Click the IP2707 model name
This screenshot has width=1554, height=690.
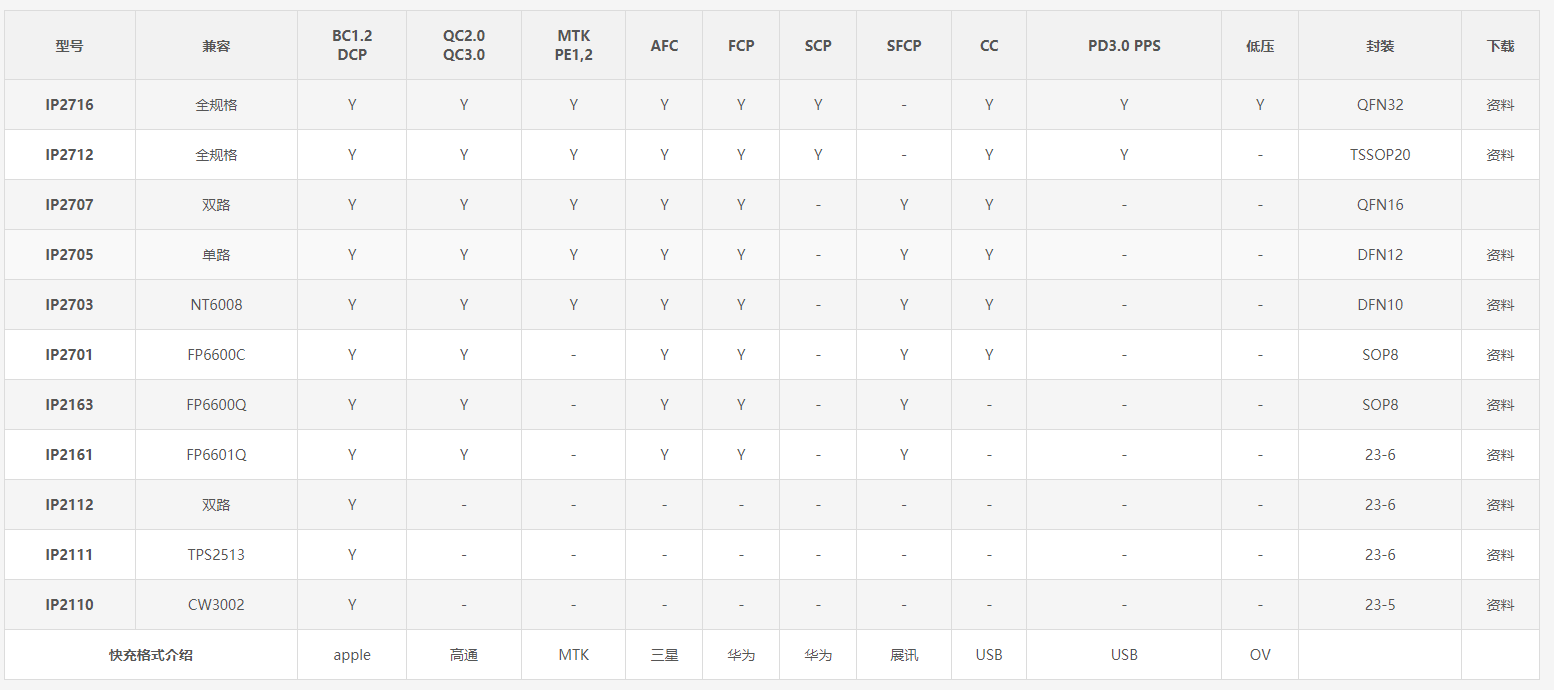pyautogui.click(x=69, y=205)
